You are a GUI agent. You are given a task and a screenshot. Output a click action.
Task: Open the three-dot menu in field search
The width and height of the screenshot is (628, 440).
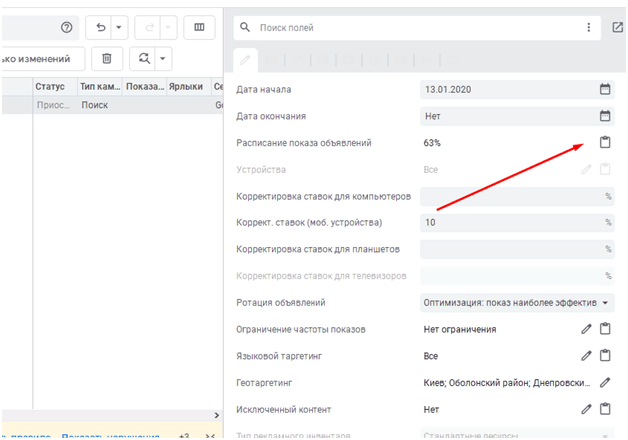(588, 27)
